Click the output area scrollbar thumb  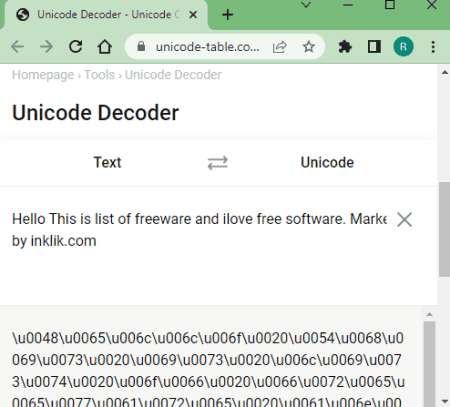pos(429,364)
